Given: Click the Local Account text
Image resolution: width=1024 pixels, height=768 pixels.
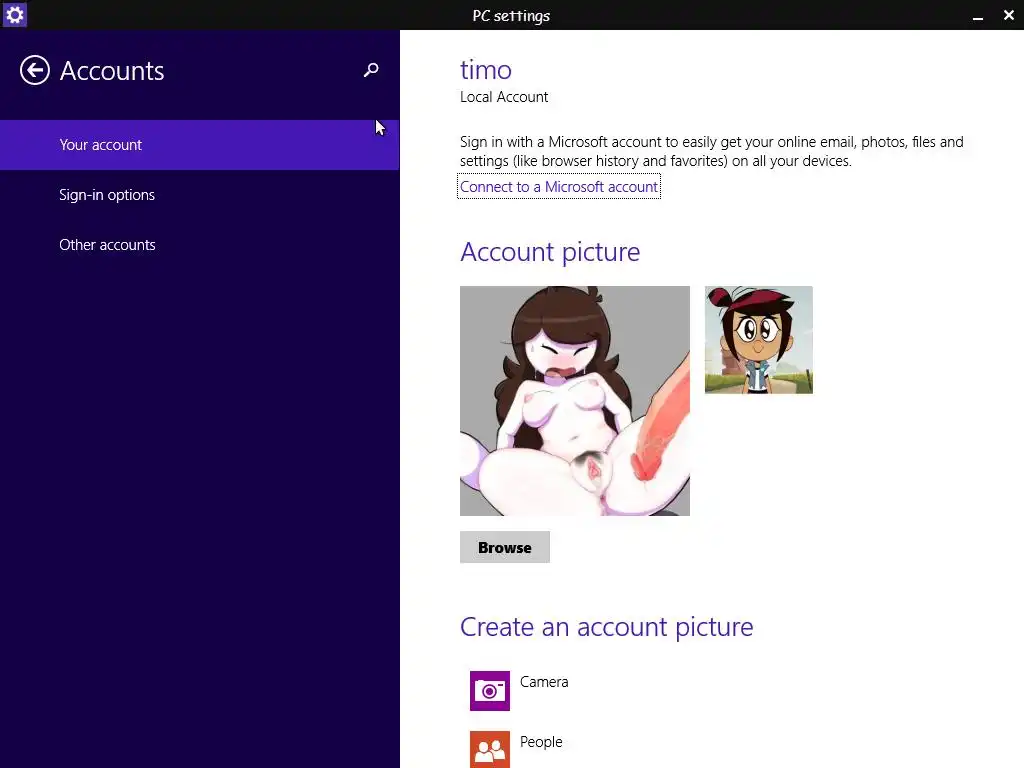Looking at the screenshot, I should [x=504, y=97].
